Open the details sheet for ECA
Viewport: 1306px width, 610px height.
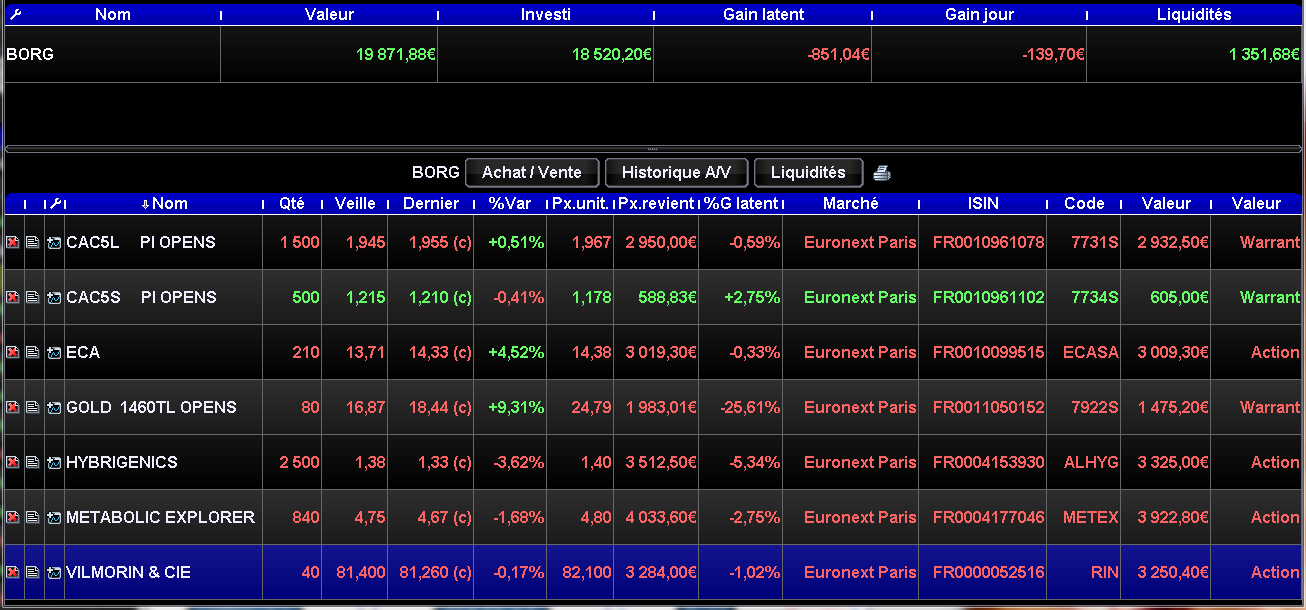tap(33, 352)
